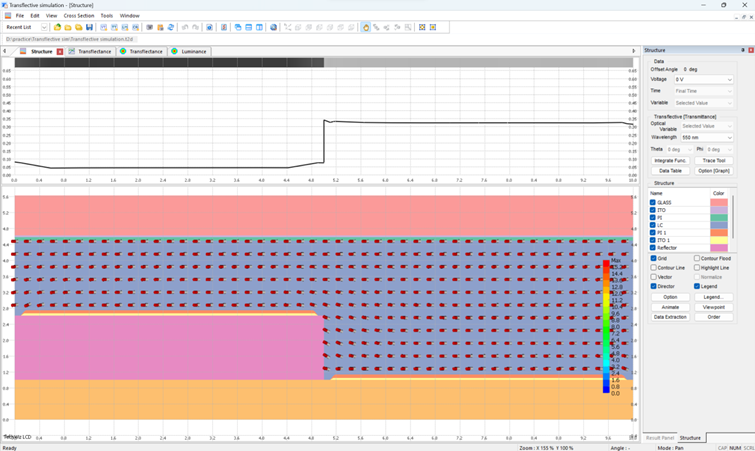Click the tile windows vertically icon
Screen dimensions: 755x451
[259, 27]
